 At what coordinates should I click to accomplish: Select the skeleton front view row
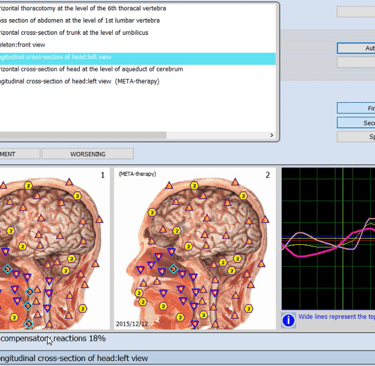point(138,45)
